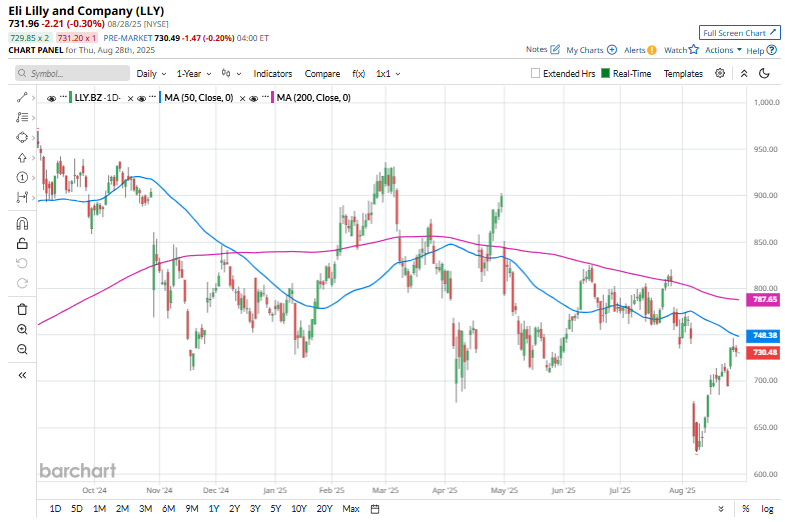Open the 1-Year period dropdown
The width and height of the screenshot is (785, 522).
click(194, 74)
